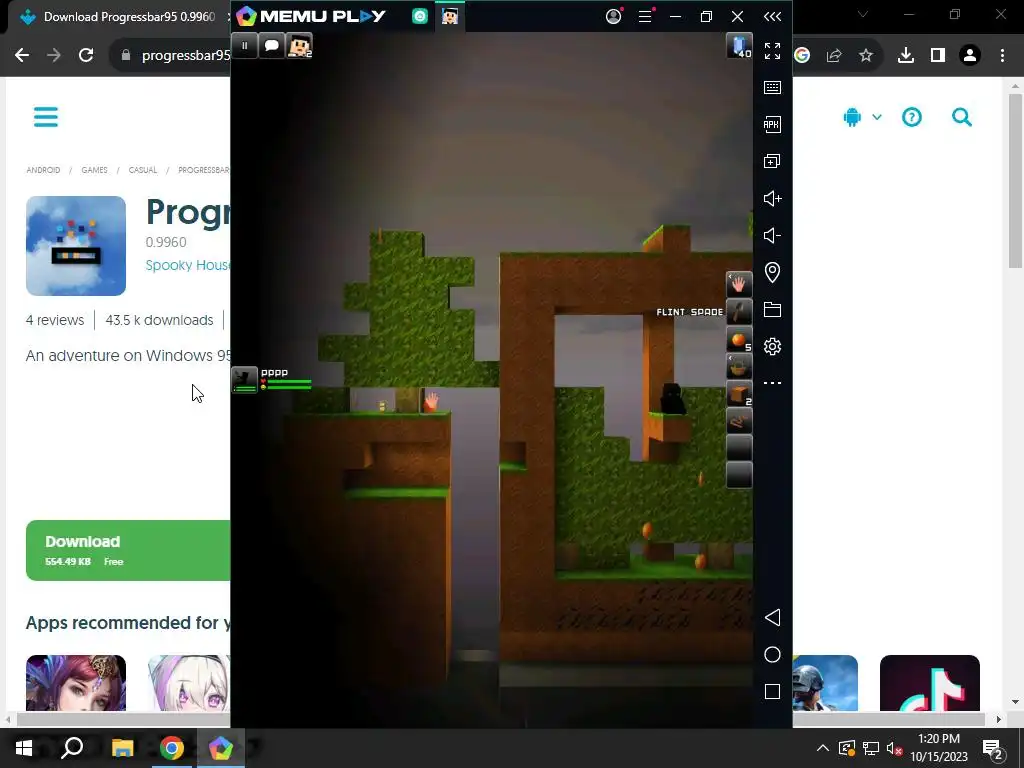
Task: Open the time crystals counter showing 40
Action: [x=739, y=46]
